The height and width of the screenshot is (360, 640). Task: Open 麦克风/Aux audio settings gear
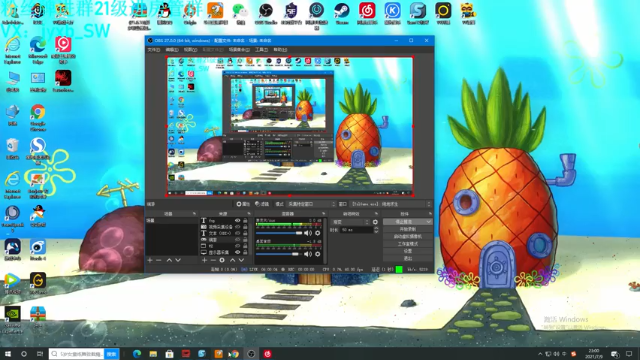coord(318,233)
